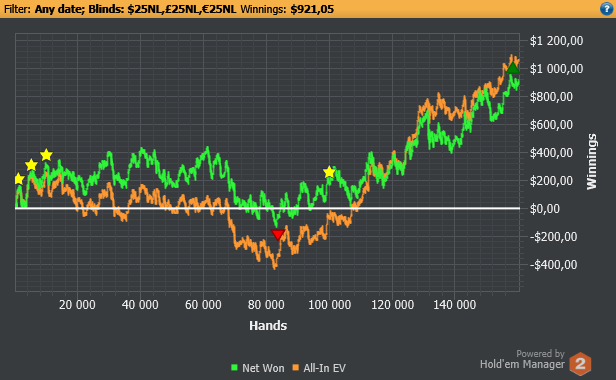Viewport: 616px width, 380px height.
Task: Click the $1 000,00 y-axis label
Action: (556, 69)
